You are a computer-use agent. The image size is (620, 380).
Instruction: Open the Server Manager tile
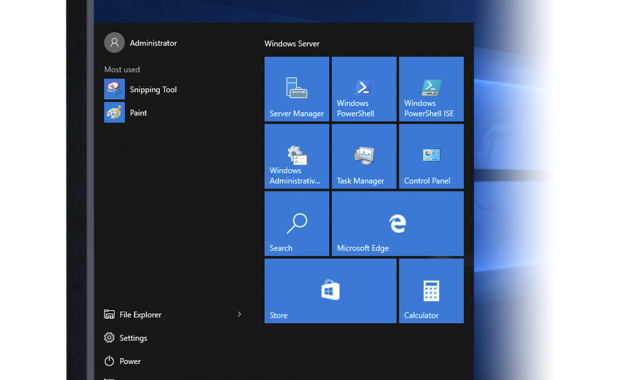[297, 89]
